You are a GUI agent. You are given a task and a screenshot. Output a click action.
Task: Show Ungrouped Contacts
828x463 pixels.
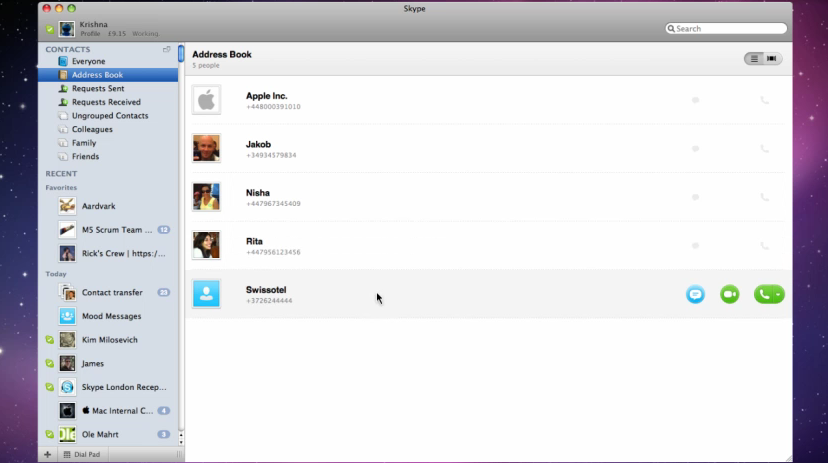108,116
